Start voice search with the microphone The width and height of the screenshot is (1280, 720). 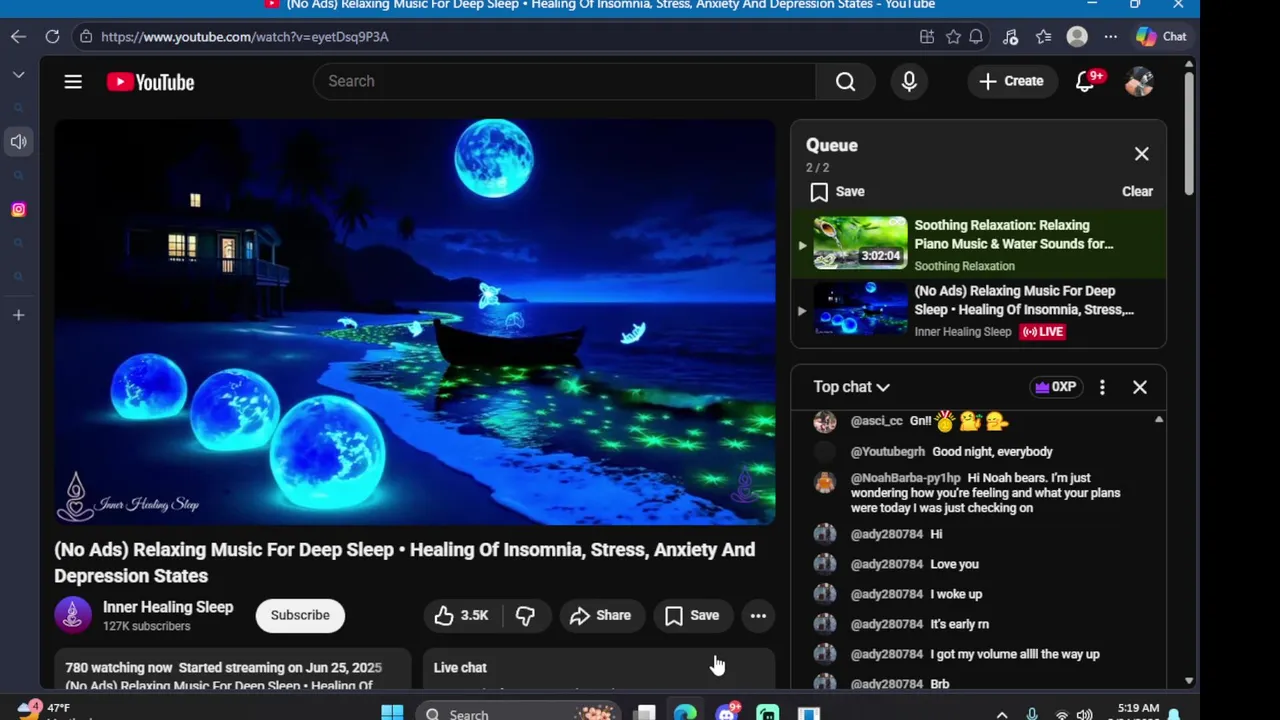click(909, 81)
